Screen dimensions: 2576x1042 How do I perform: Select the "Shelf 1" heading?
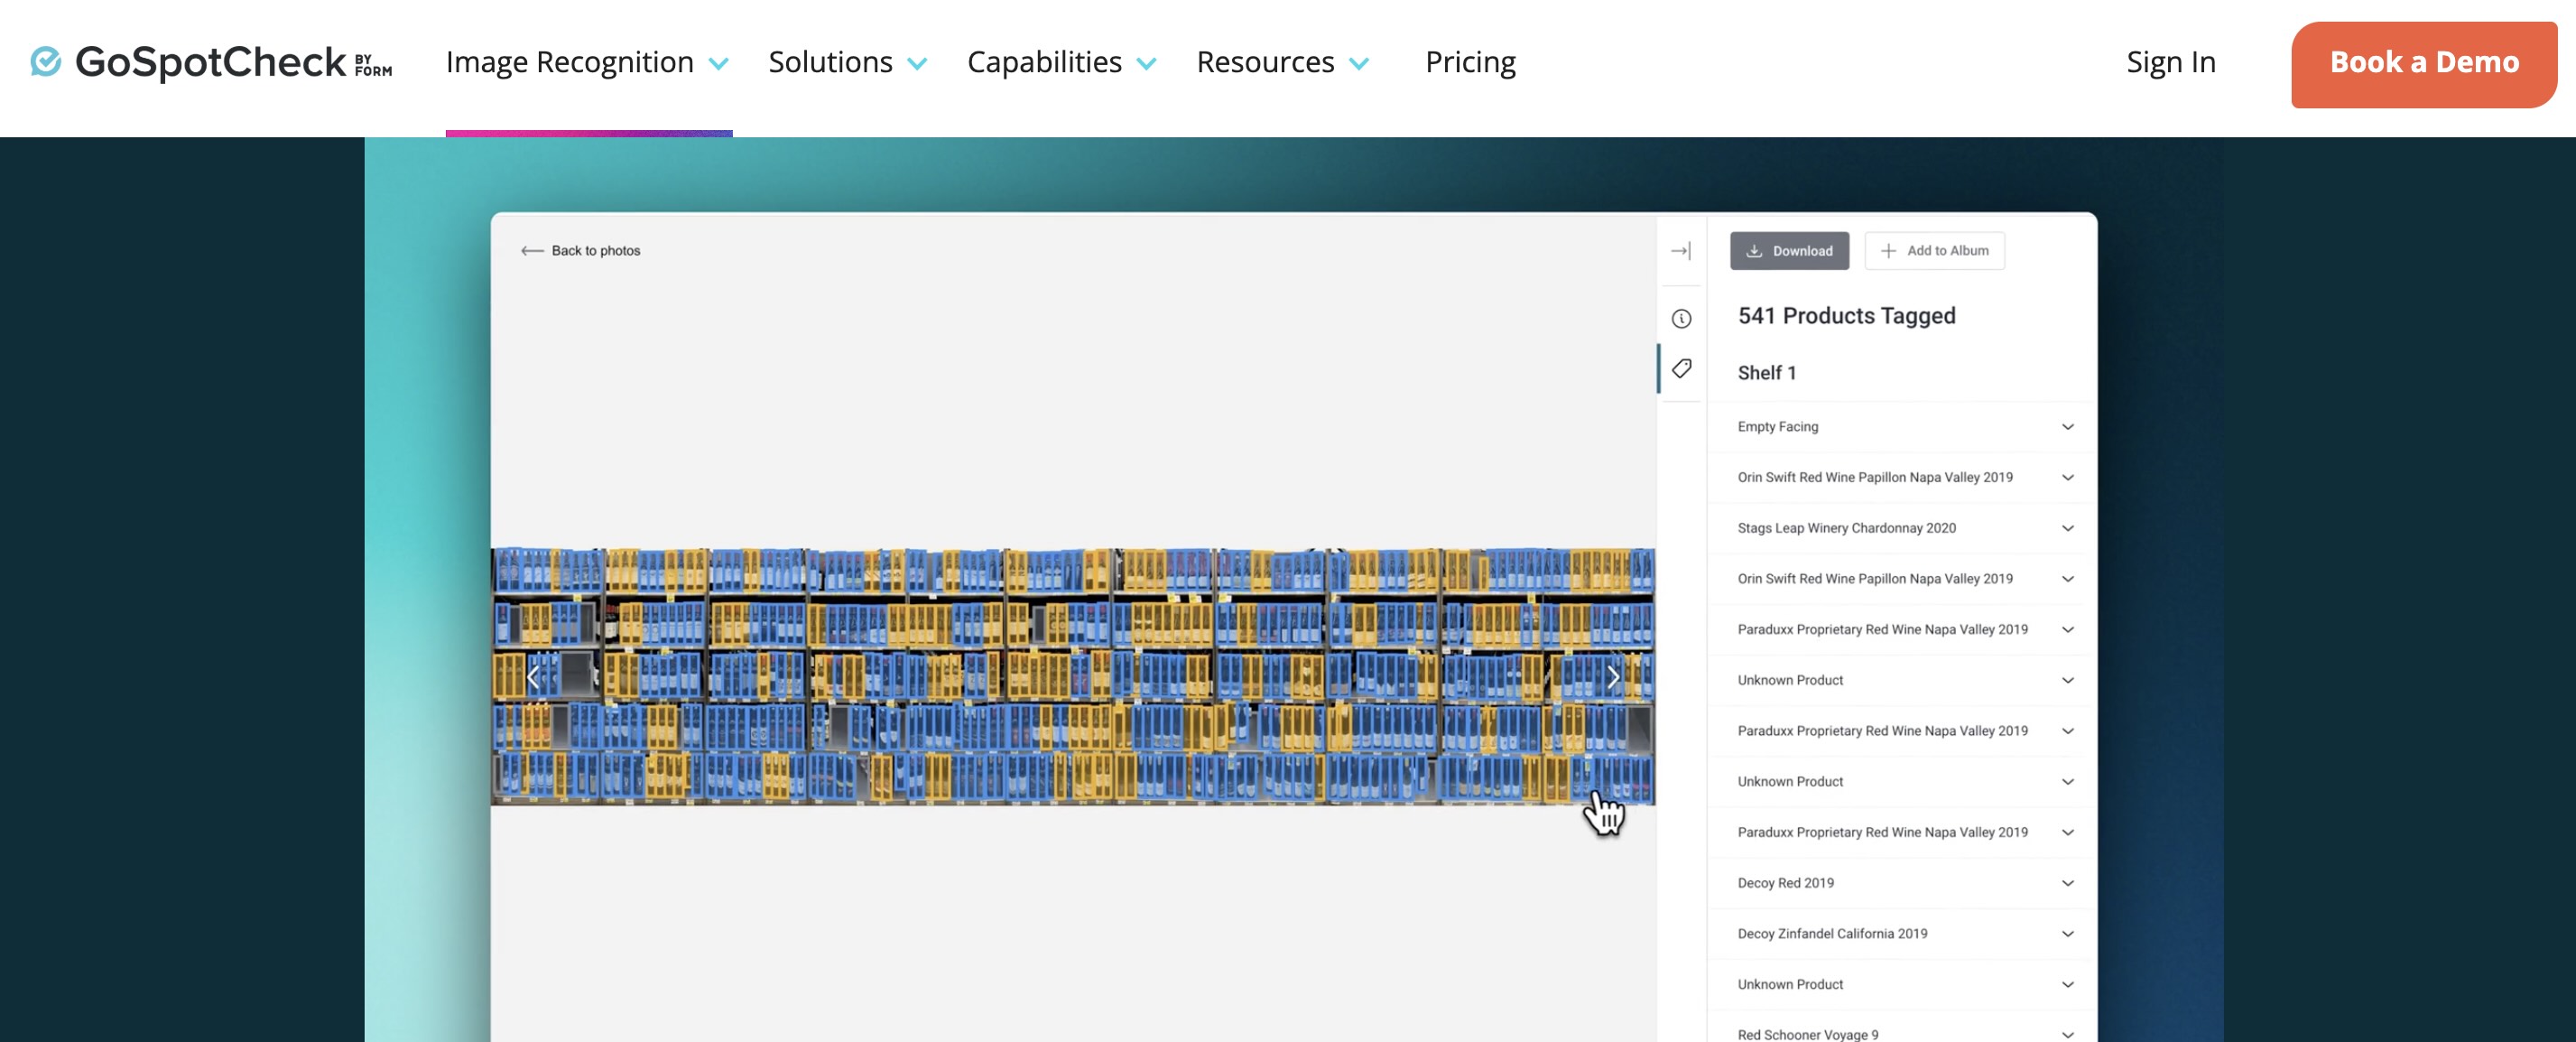pos(1766,372)
